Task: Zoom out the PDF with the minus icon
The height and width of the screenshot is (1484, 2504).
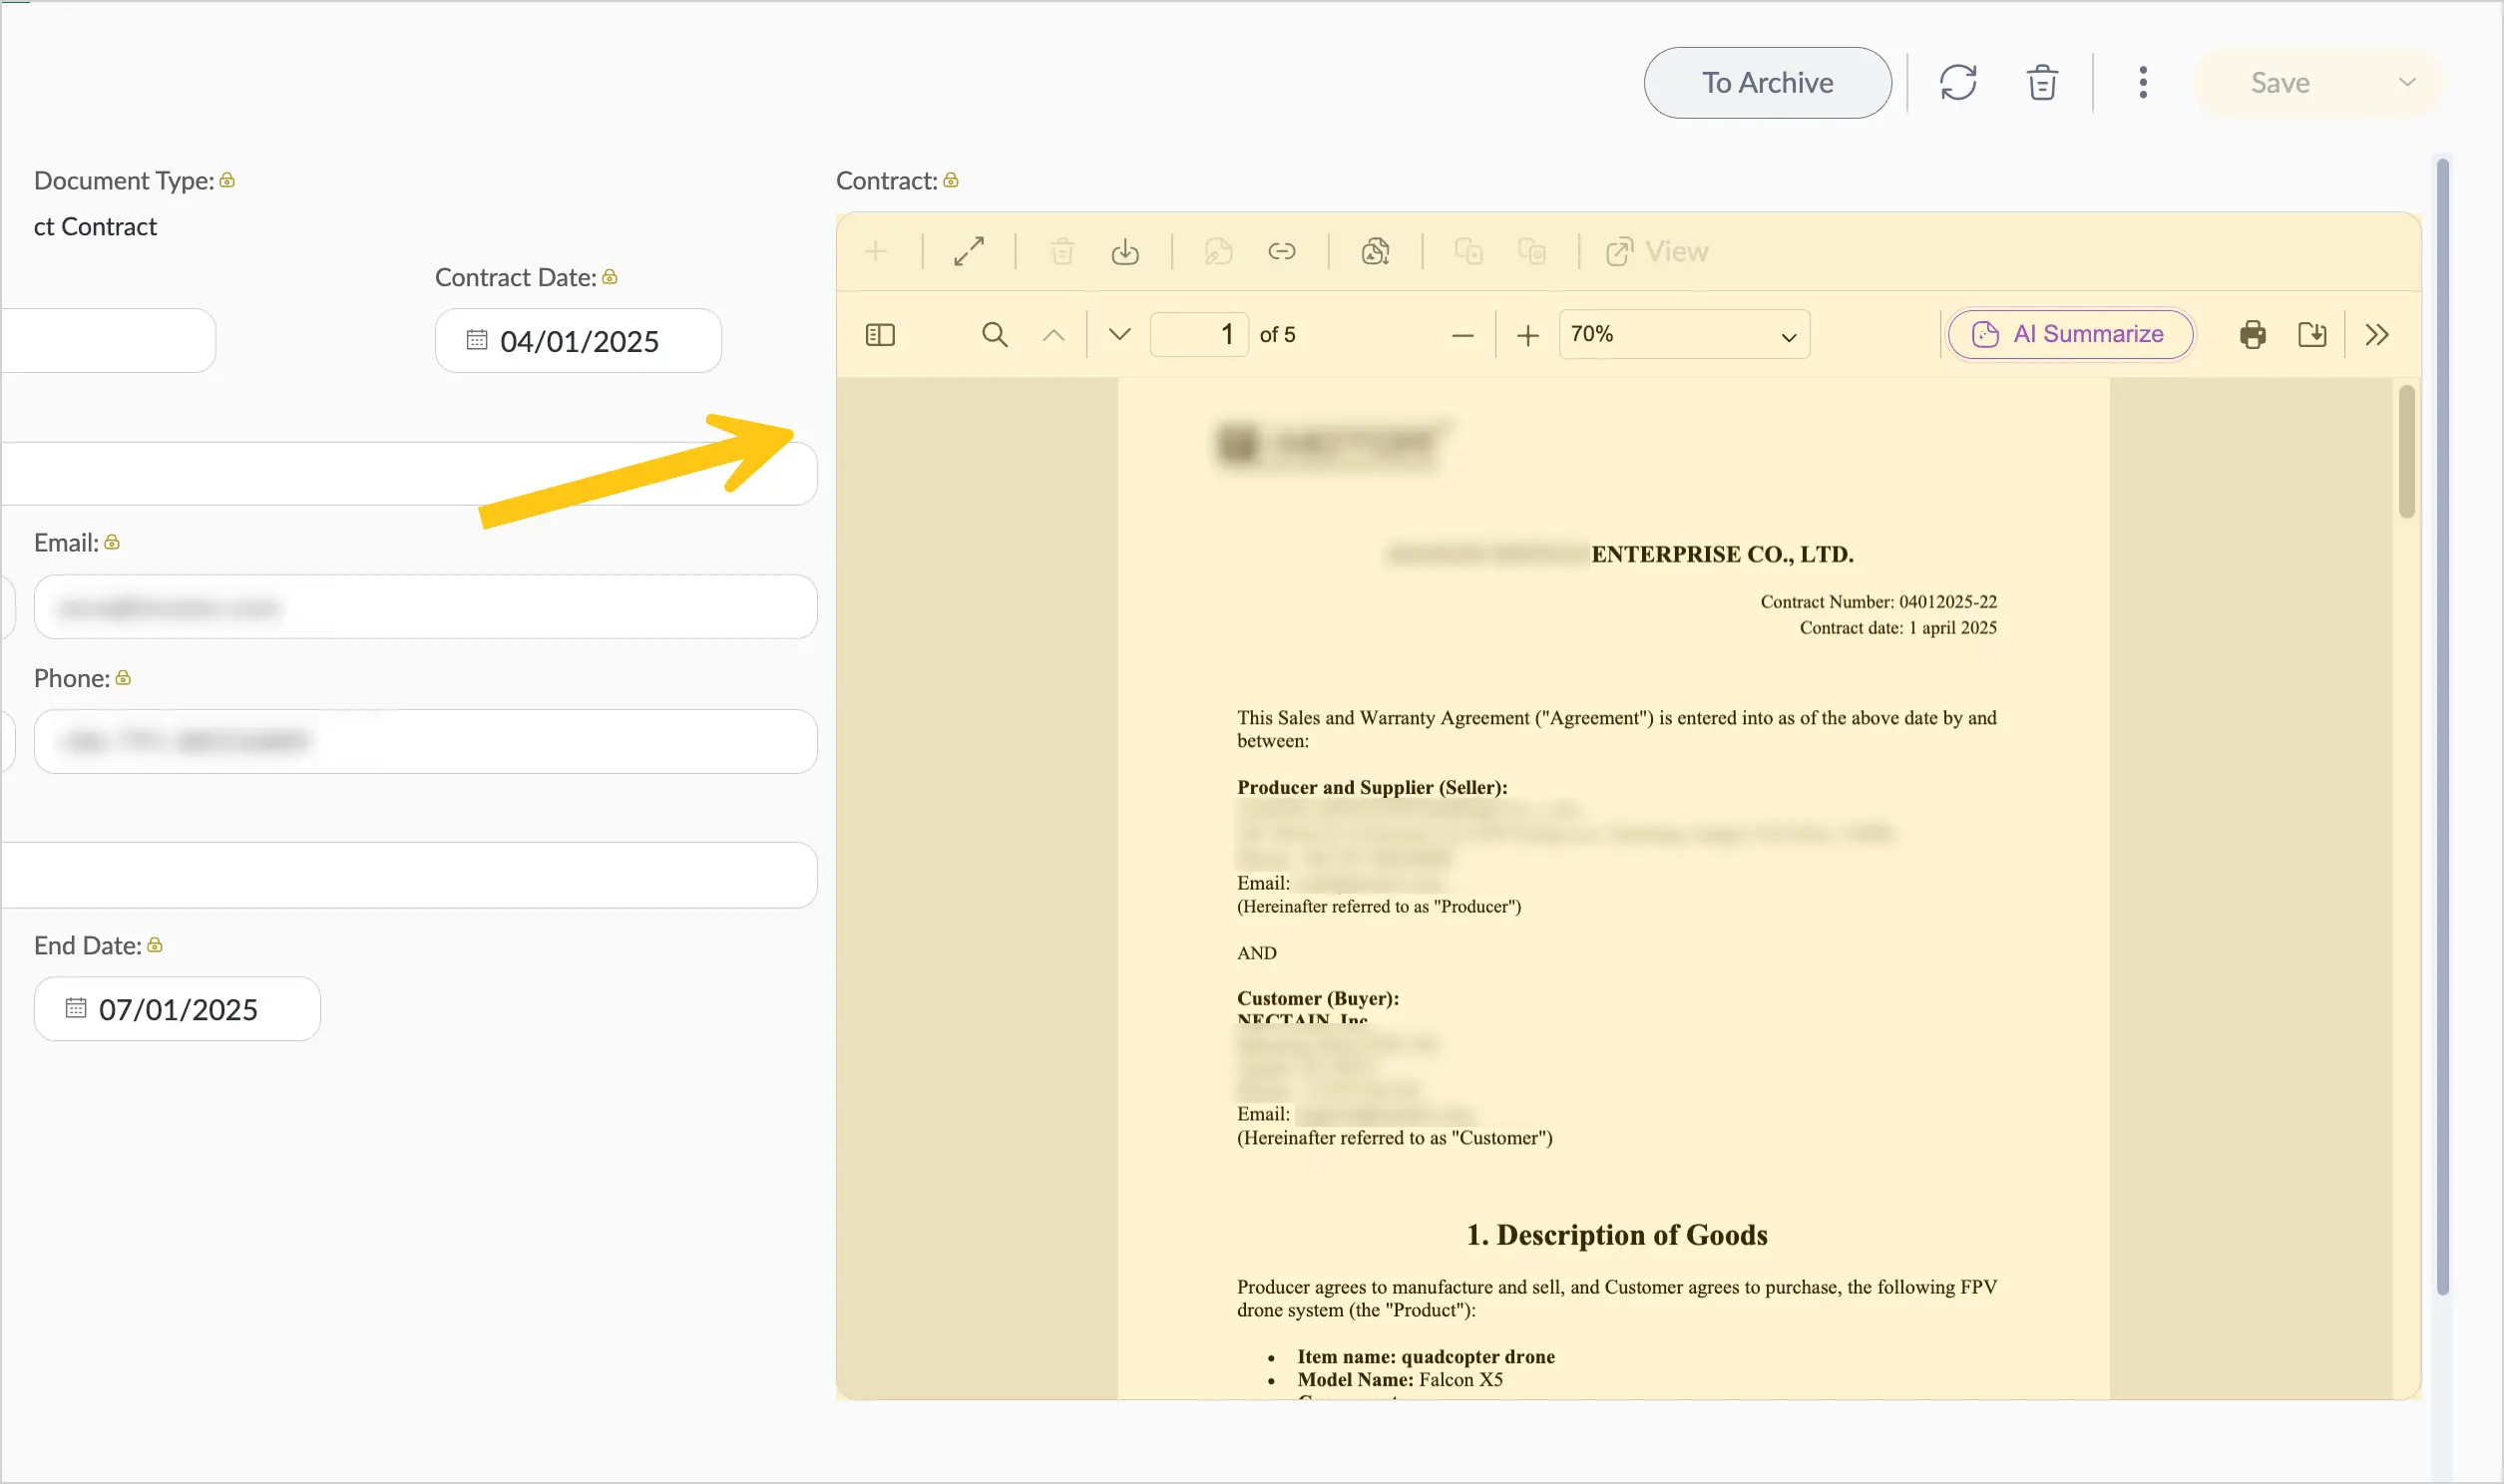Action: click(1462, 336)
